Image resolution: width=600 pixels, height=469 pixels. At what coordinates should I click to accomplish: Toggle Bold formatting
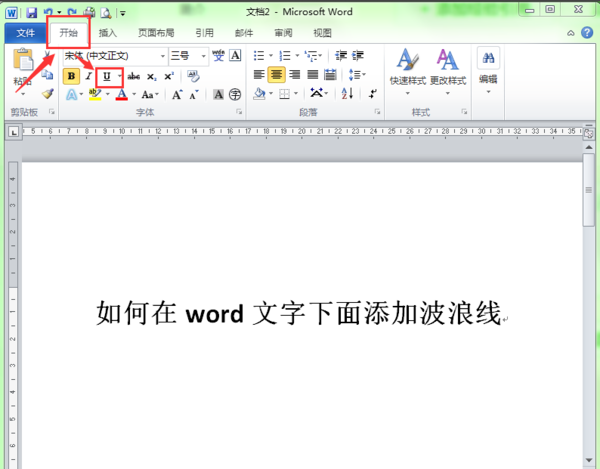[x=71, y=76]
